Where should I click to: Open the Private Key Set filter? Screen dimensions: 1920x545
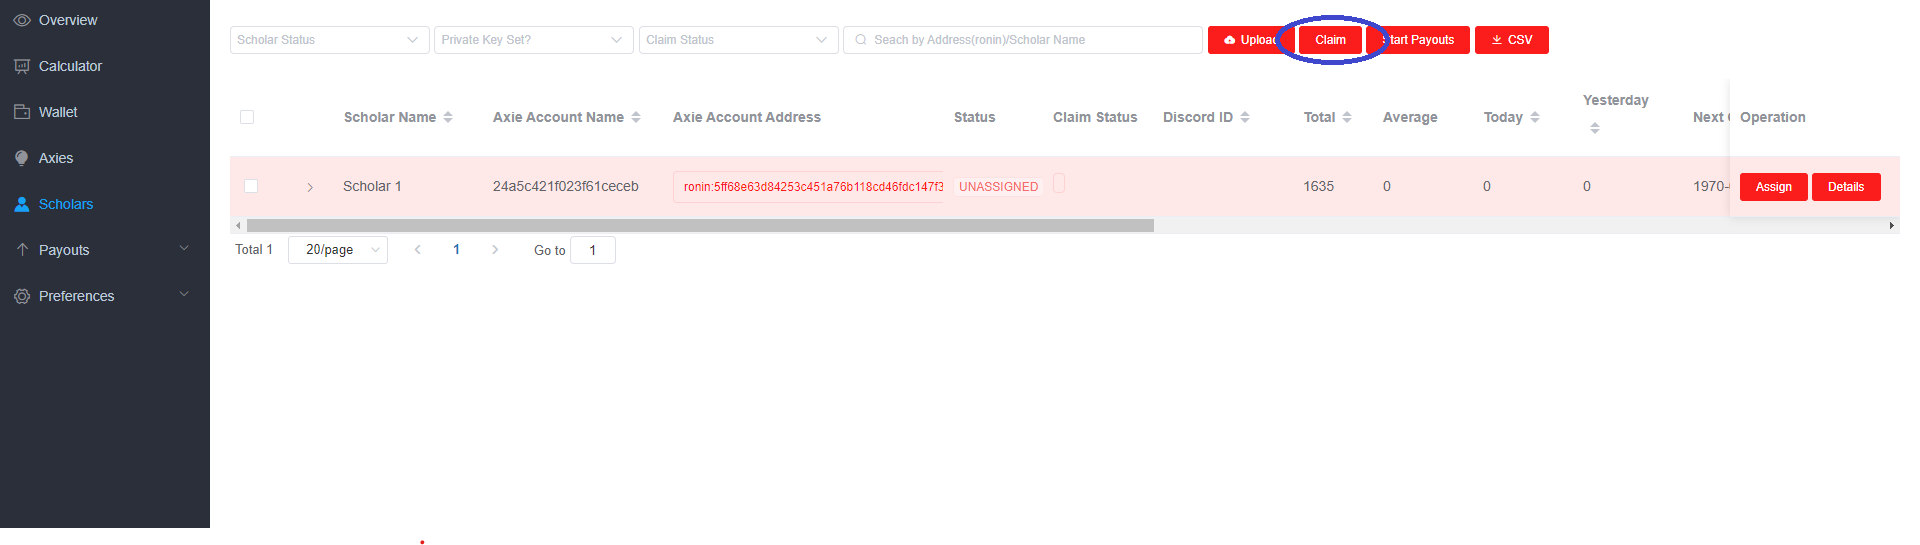tap(533, 40)
